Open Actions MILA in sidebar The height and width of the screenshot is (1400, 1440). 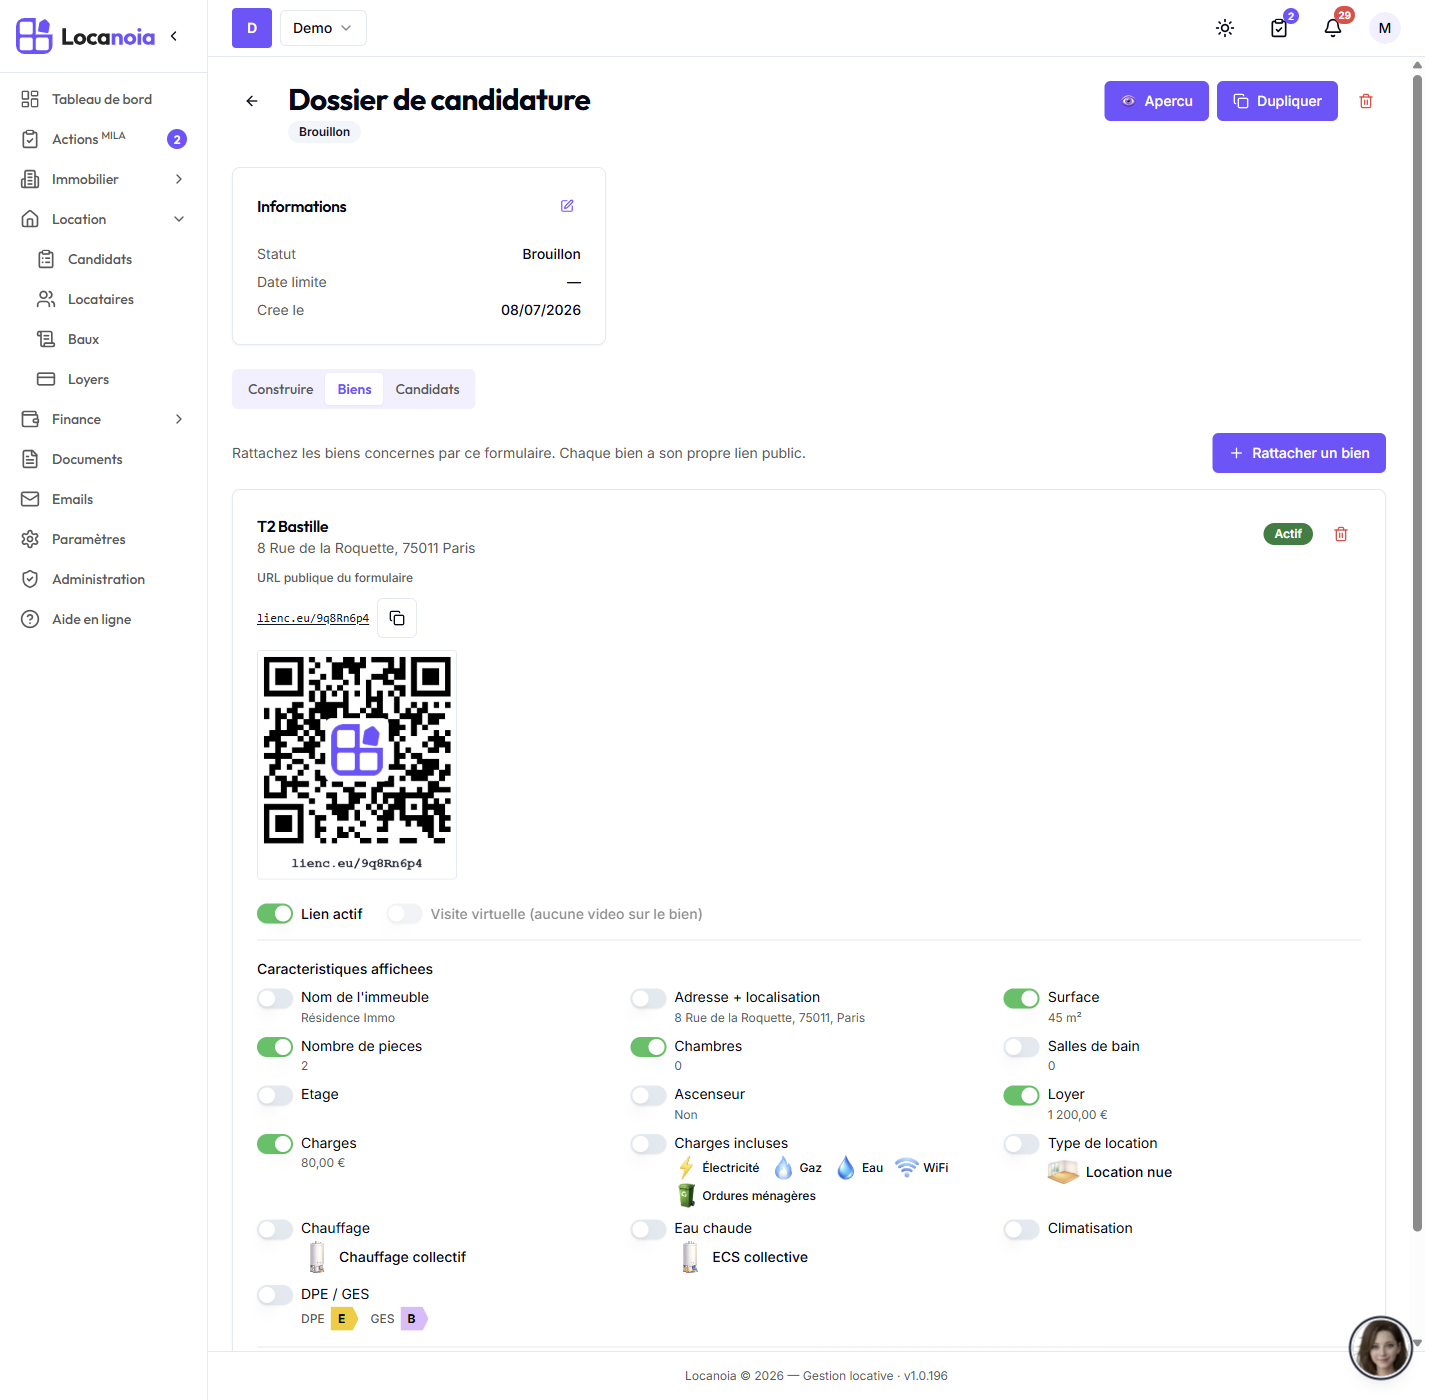(104, 139)
